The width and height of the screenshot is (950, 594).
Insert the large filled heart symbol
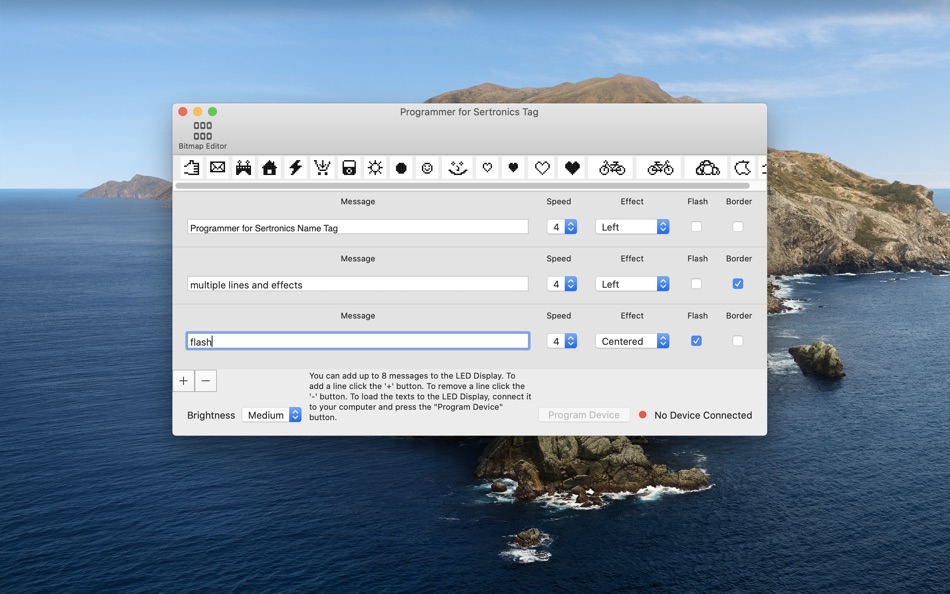pyautogui.click(x=572, y=168)
